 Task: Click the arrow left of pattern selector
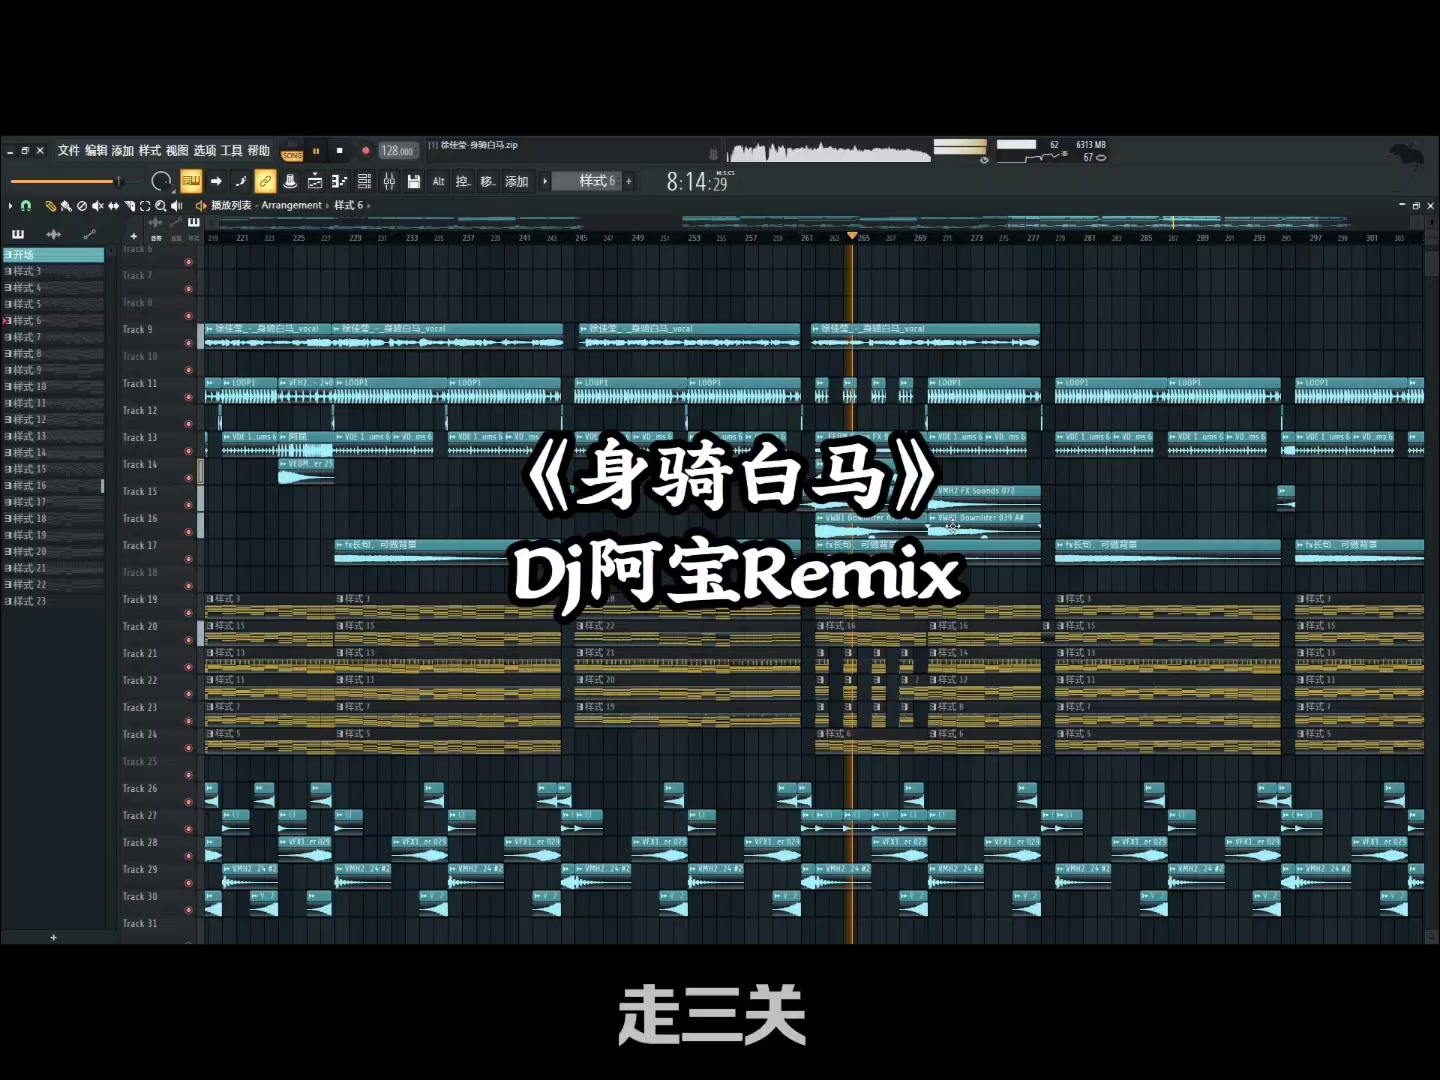pos(545,181)
